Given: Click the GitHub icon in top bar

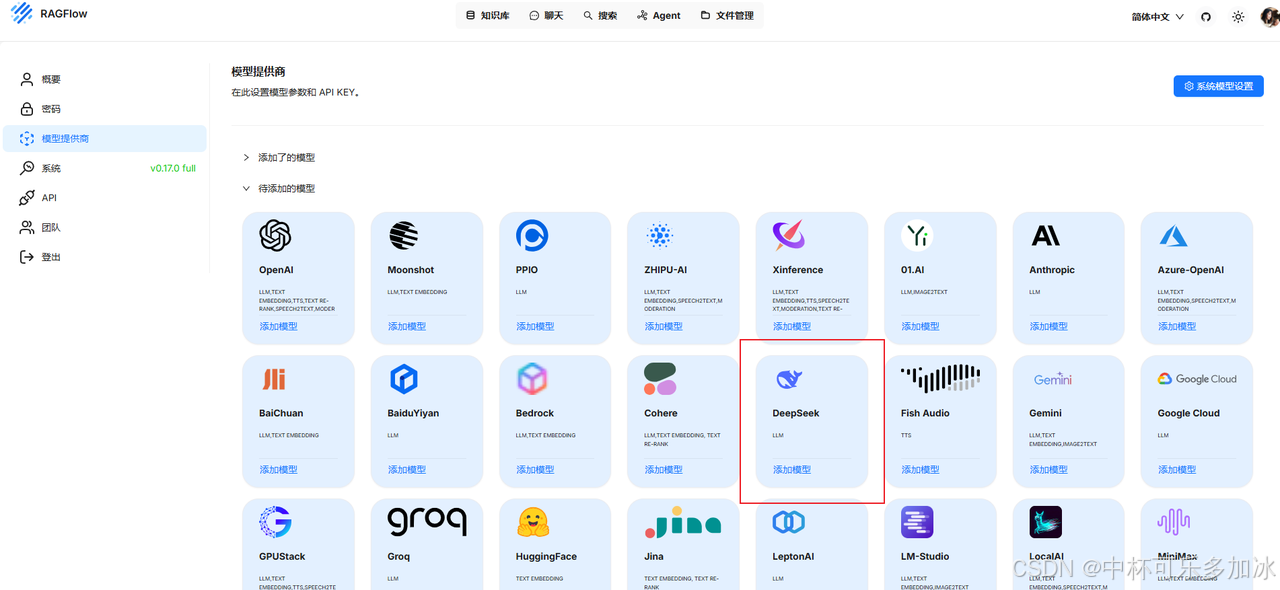Looking at the screenshot, I should (x=1206, y=17).
